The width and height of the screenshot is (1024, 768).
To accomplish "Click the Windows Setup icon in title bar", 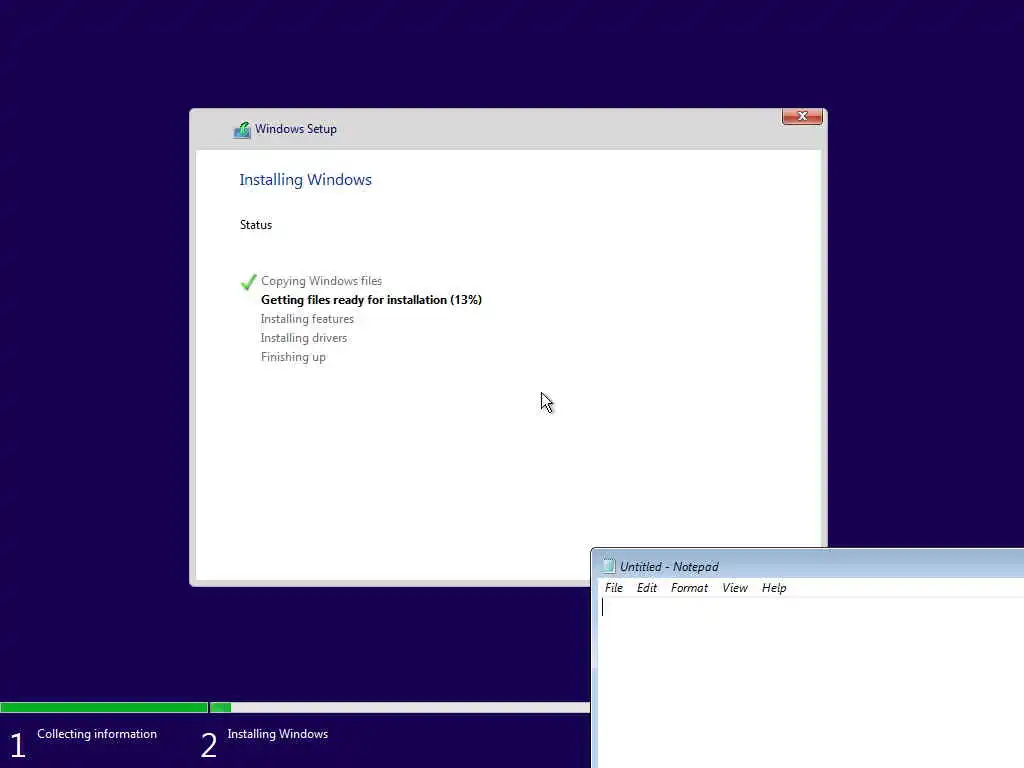I will tap(242, 129).
